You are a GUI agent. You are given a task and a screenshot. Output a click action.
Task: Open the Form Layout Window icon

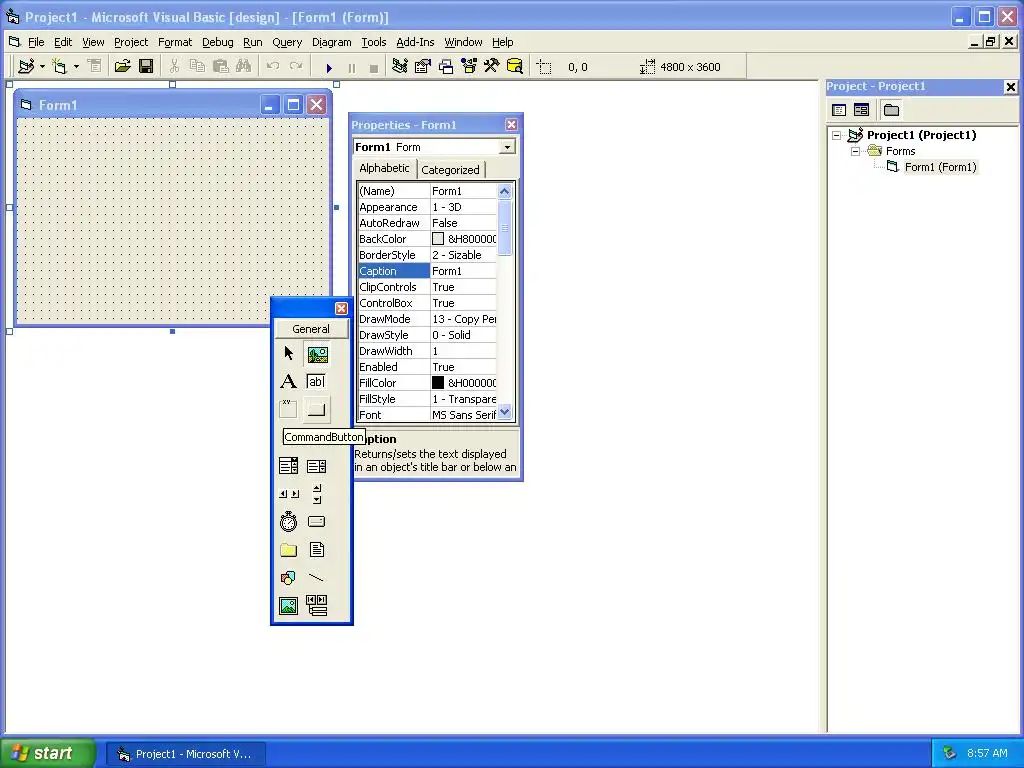click(x=446, y=67)
